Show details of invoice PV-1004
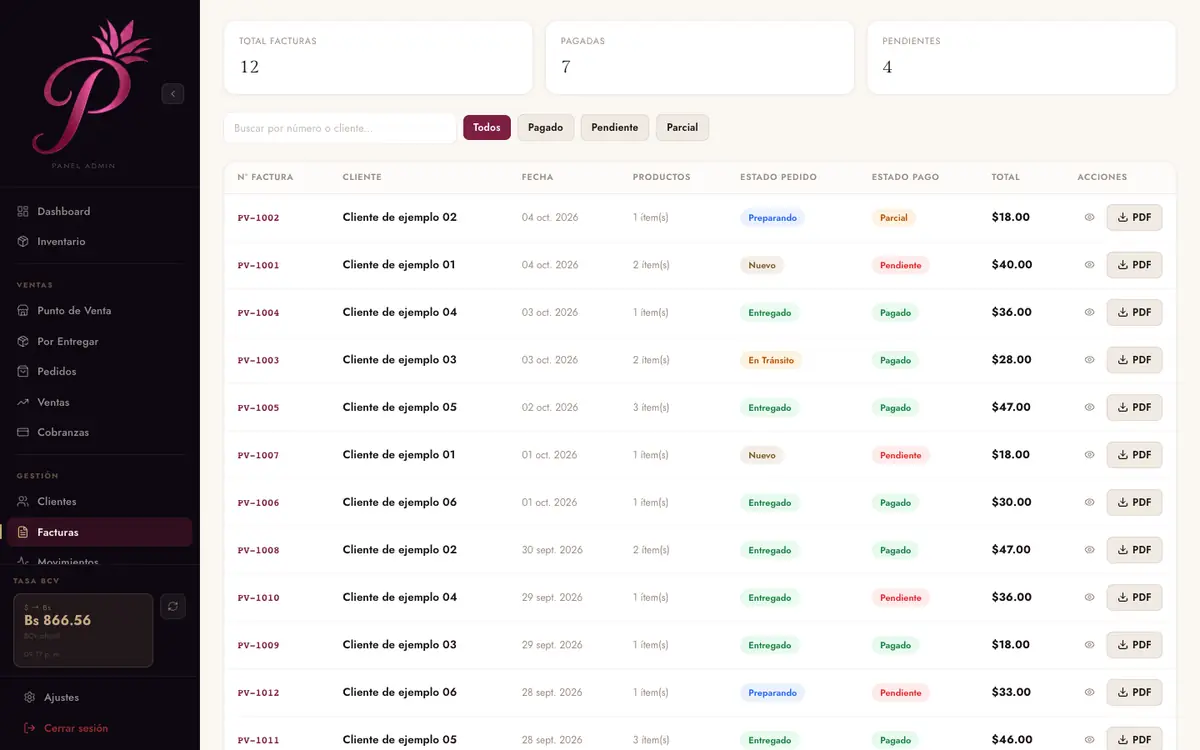This screenshot has width=1200, height=750. [x=1090, y=312]
